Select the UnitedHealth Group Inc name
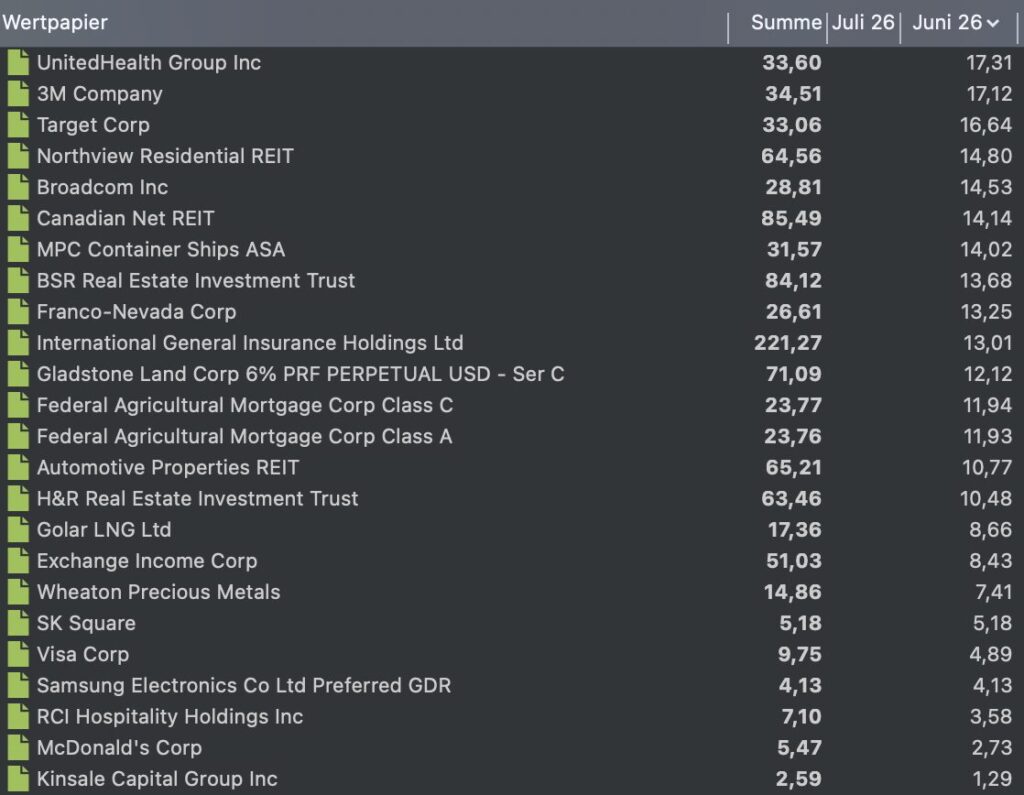1024x795 pixels. pos(149,63)
